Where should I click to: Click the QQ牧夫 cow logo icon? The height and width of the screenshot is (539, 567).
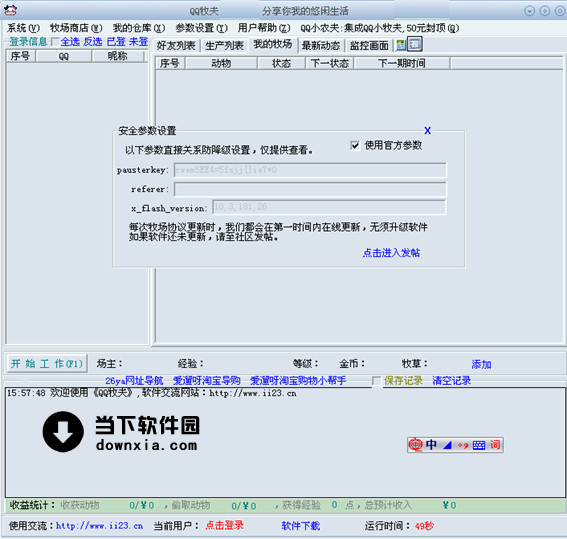coord(10,10)
